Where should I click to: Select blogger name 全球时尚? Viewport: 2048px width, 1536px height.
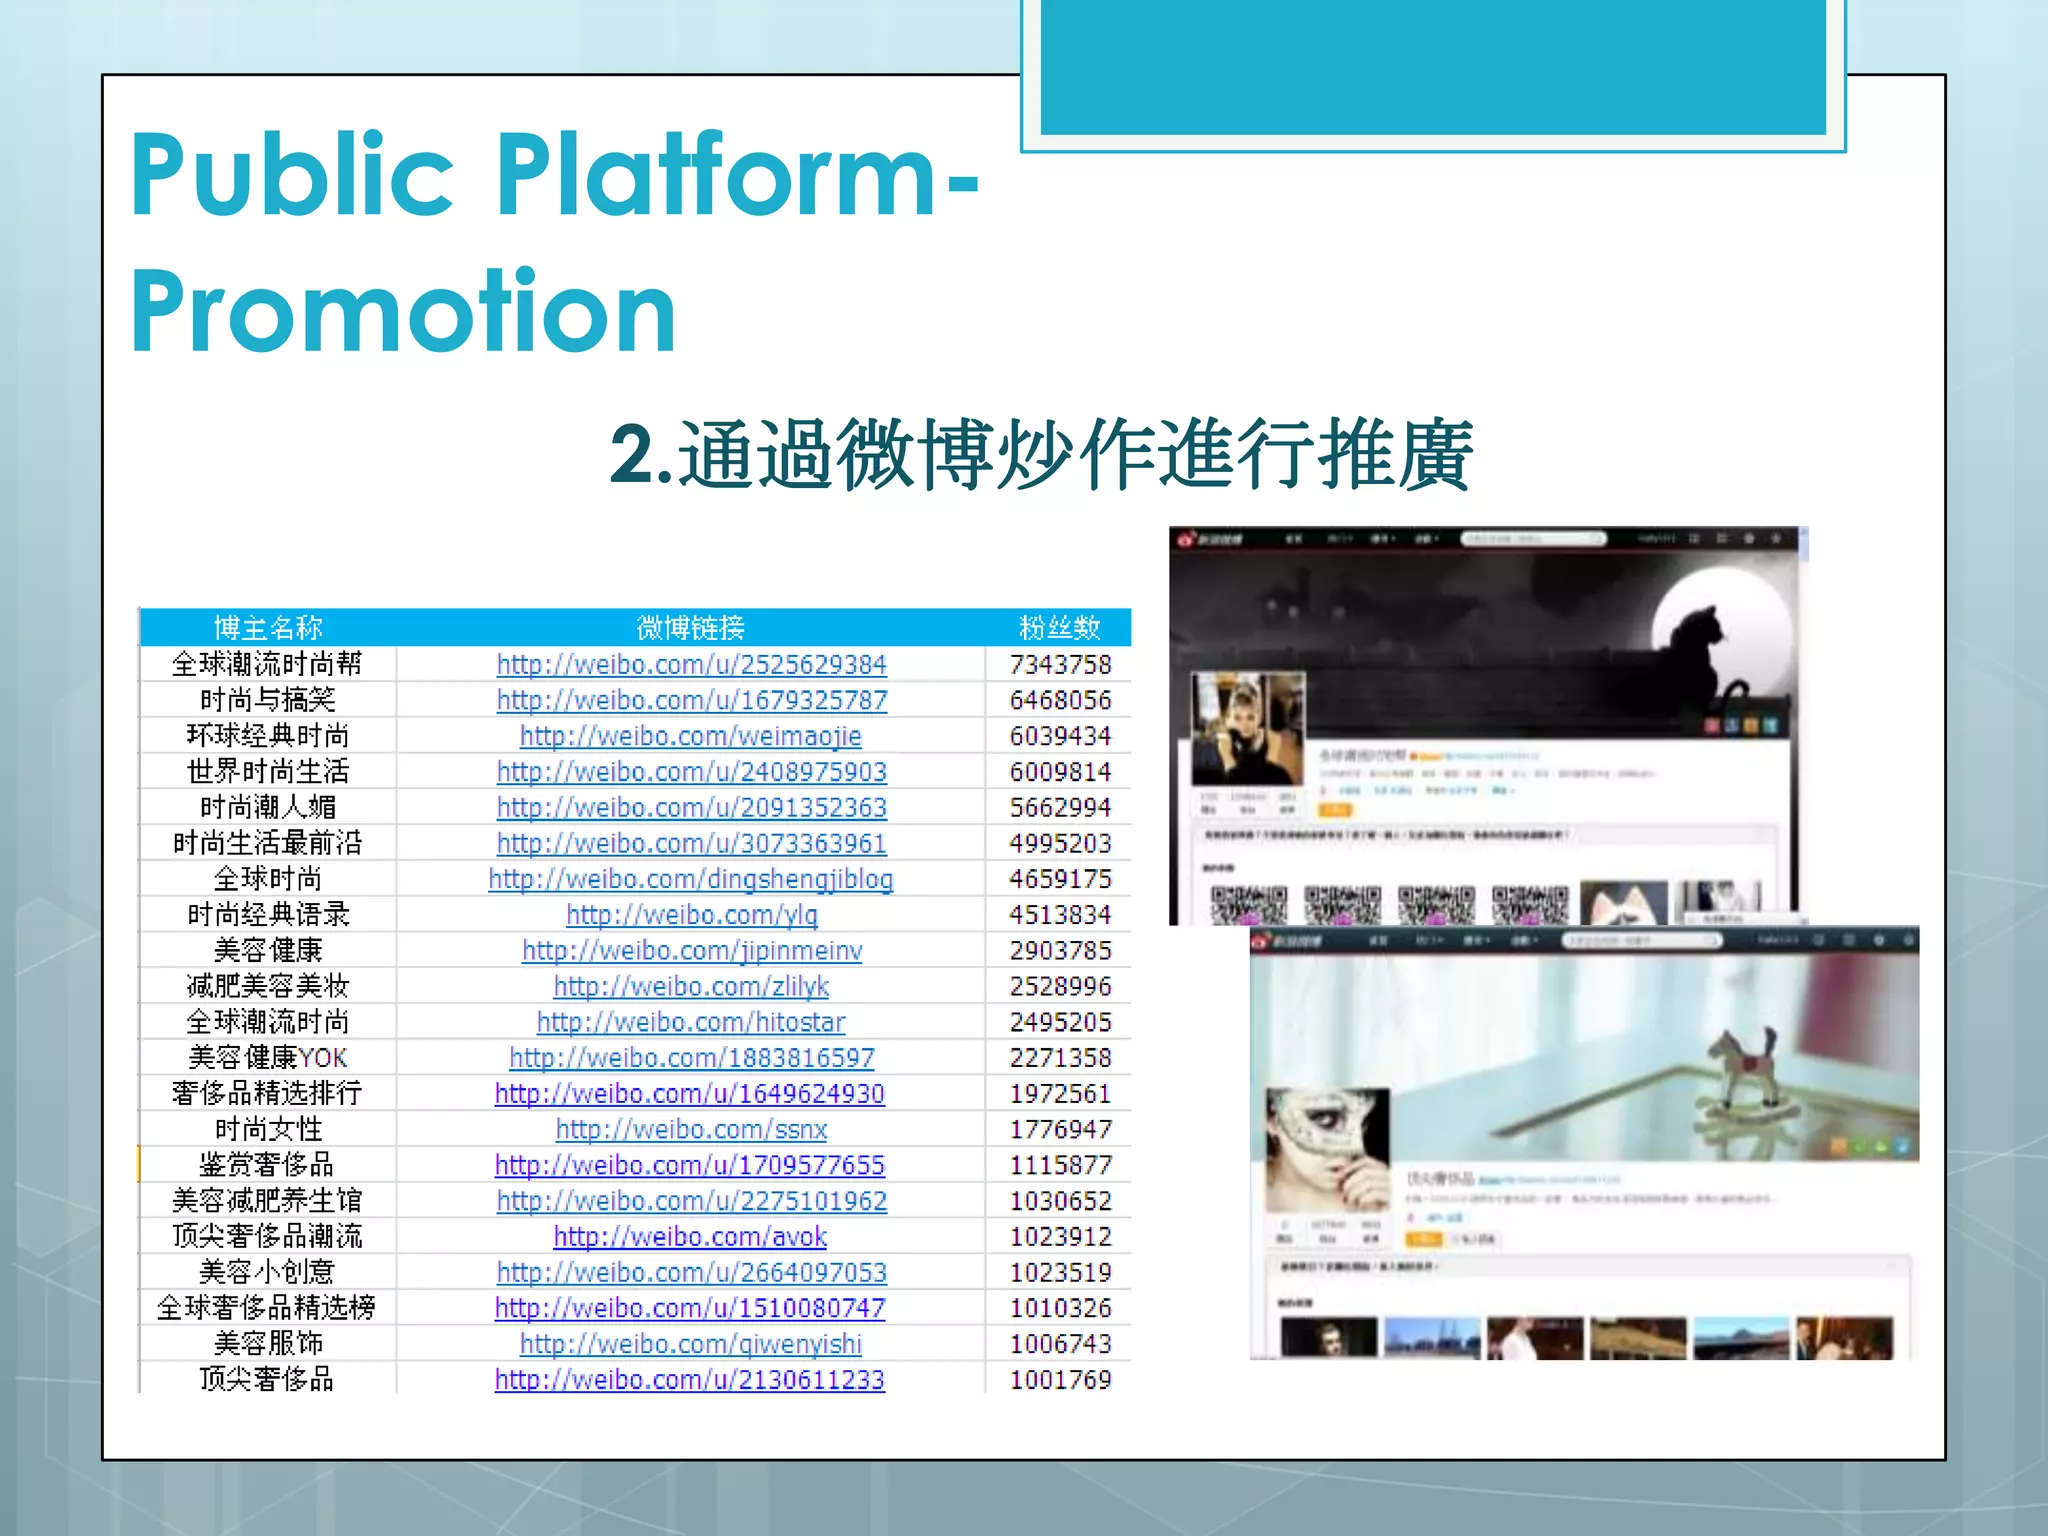[267, 880]
